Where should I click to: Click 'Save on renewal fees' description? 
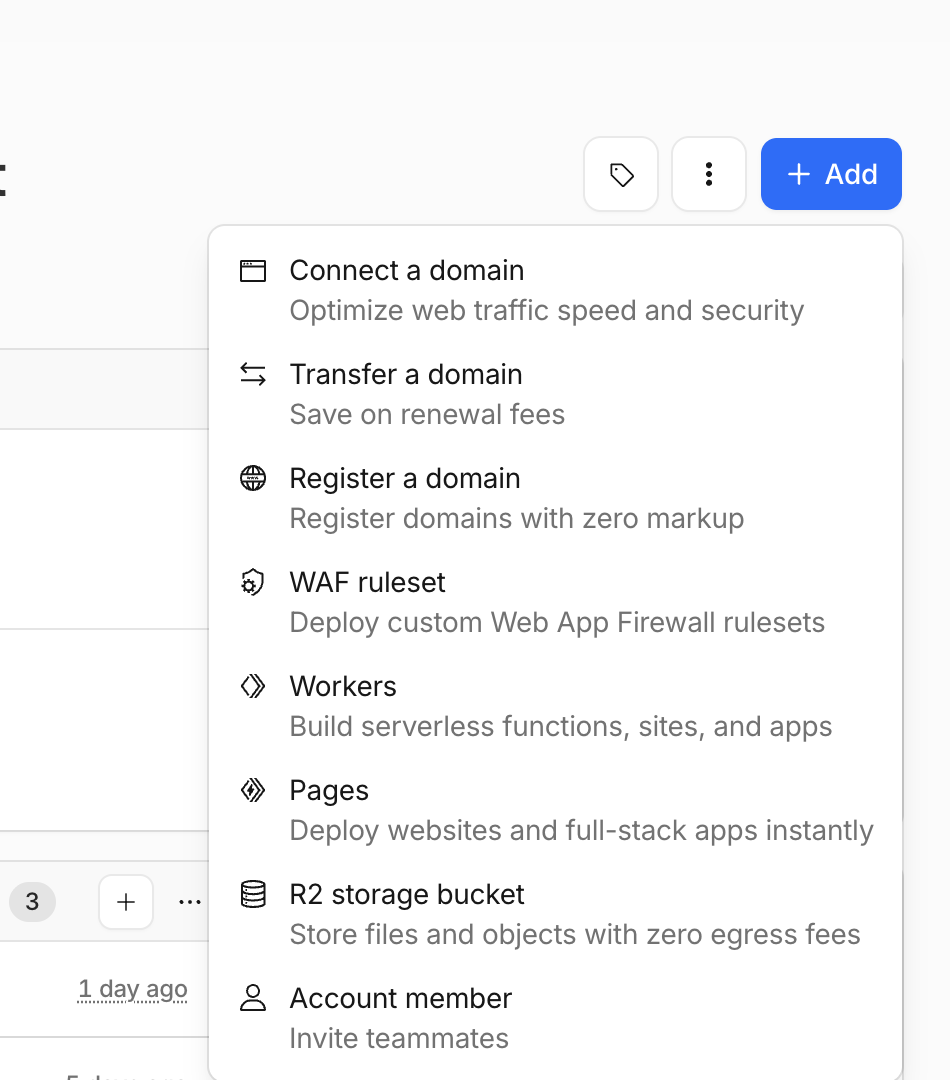427,415
